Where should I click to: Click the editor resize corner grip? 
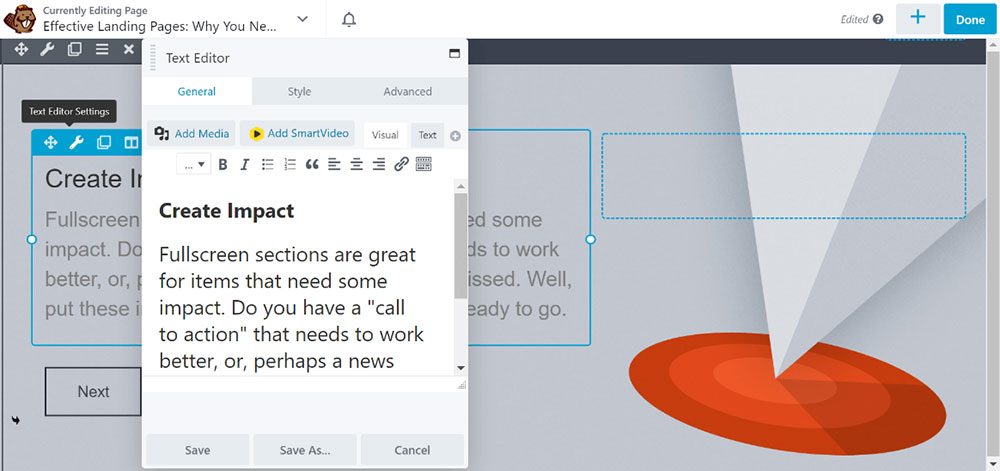point(462,385)
